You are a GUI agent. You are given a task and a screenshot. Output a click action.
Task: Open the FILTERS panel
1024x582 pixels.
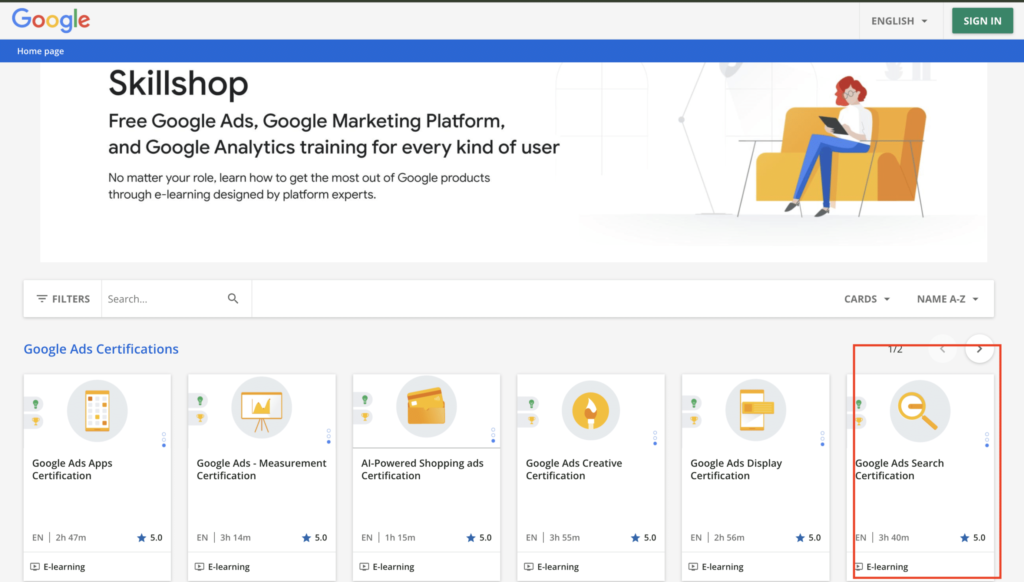(x=63, y=299)
